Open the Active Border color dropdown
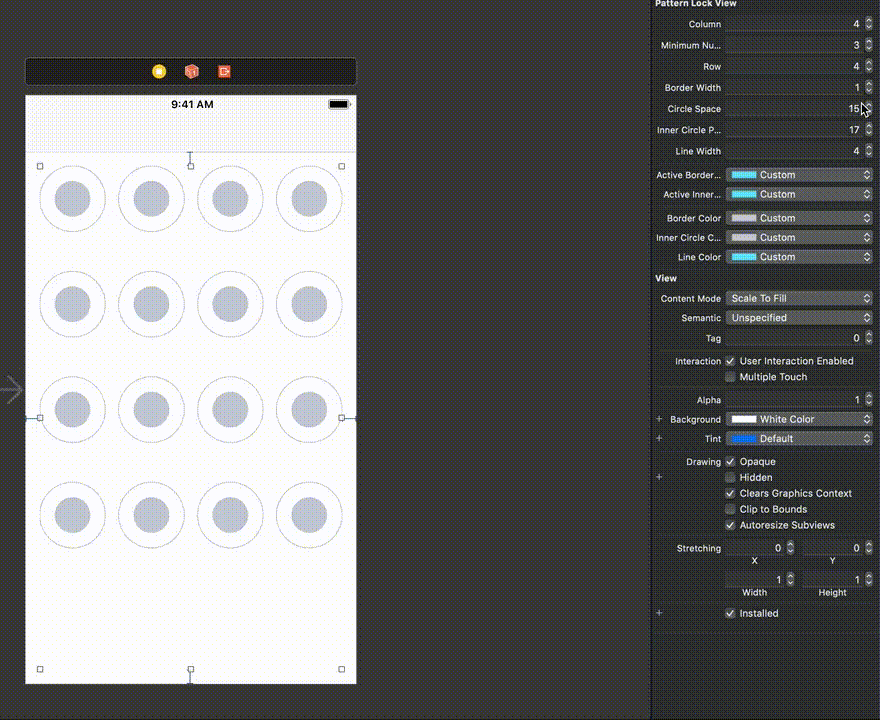 [x=799, y=175]
